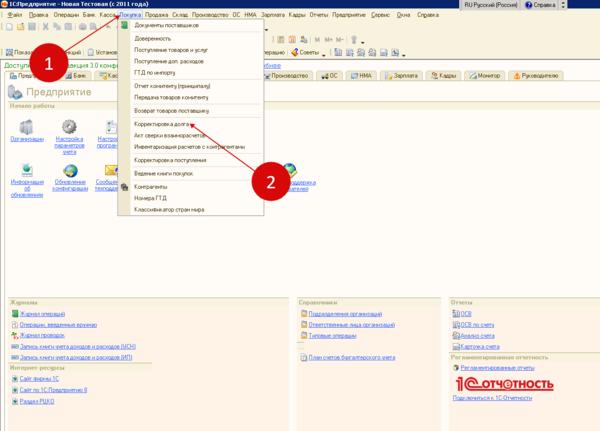The height and width of the screenshot is (431, 600).
Task: Click the Paste toolbar icon
Action: point(68,26)
